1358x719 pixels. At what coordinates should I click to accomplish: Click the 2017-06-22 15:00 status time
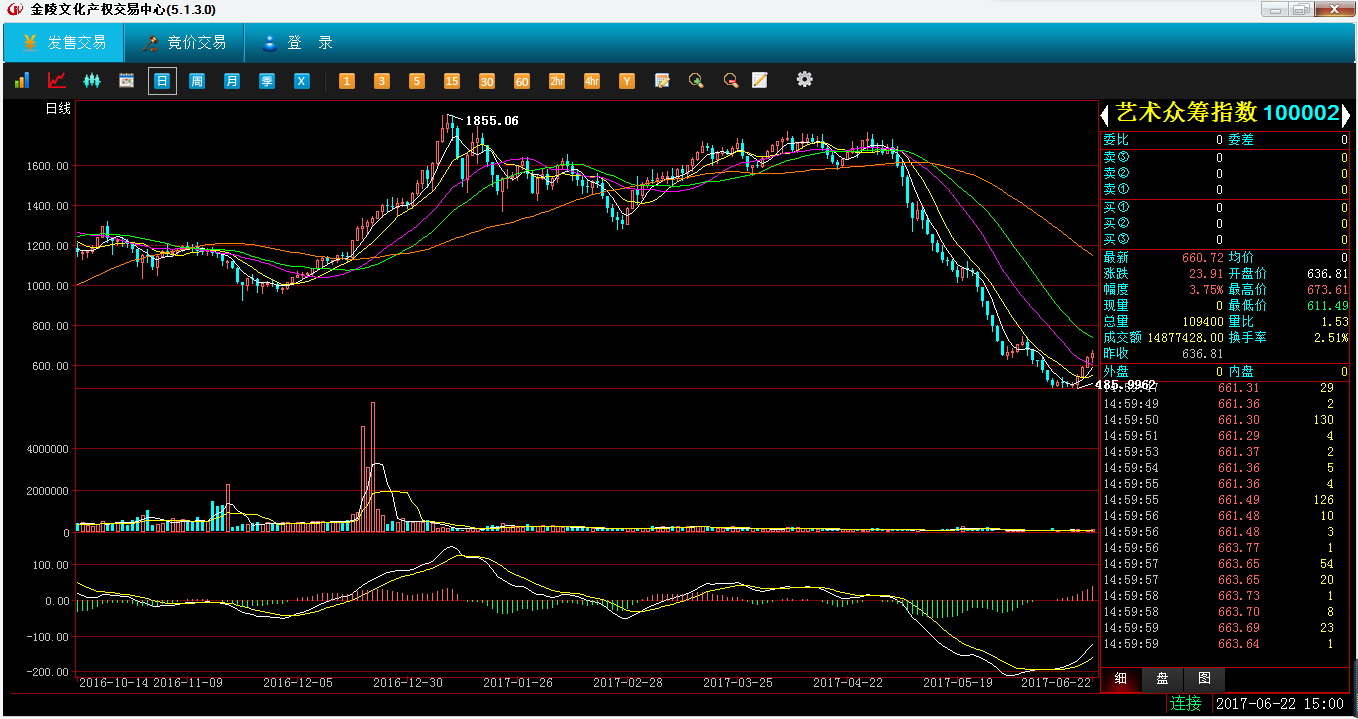[x=1281, y=704]
